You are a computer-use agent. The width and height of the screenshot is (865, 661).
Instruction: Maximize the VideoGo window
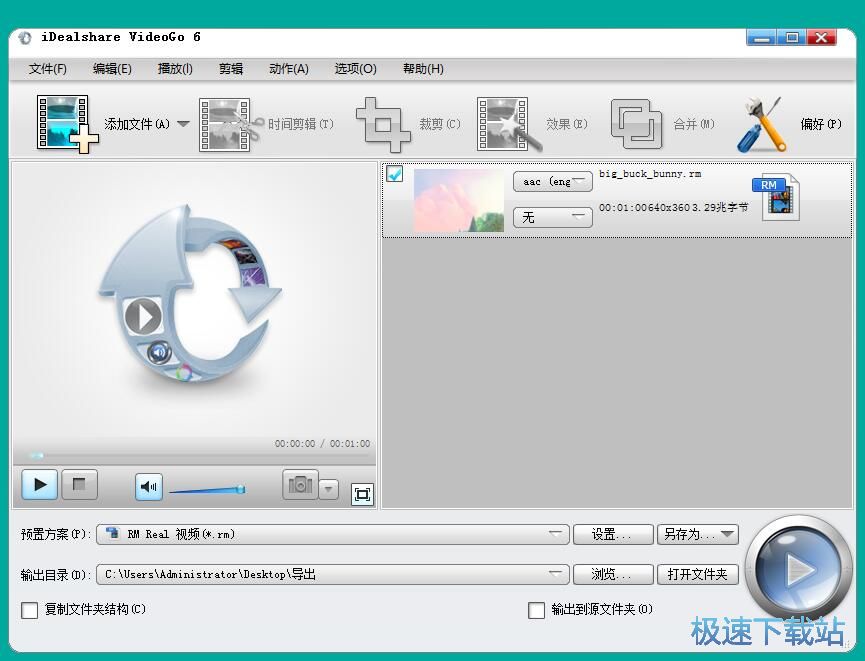[x=792, y=38]
